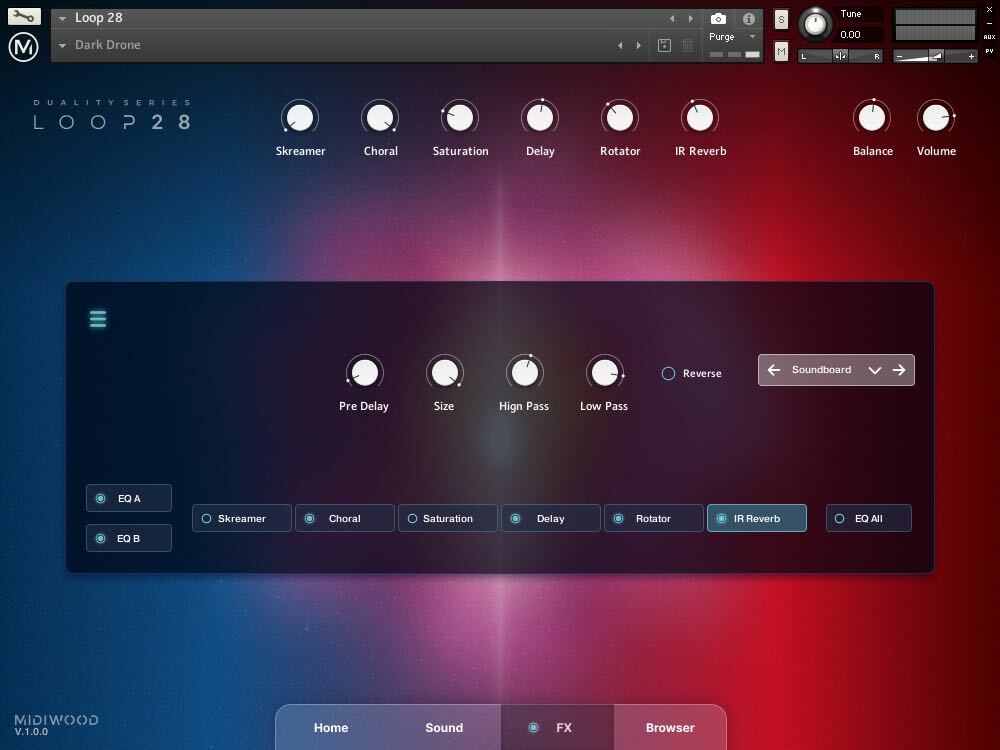Click the Soundboard impulse name field
The image size is (1000, 750).
click(821, 370)
